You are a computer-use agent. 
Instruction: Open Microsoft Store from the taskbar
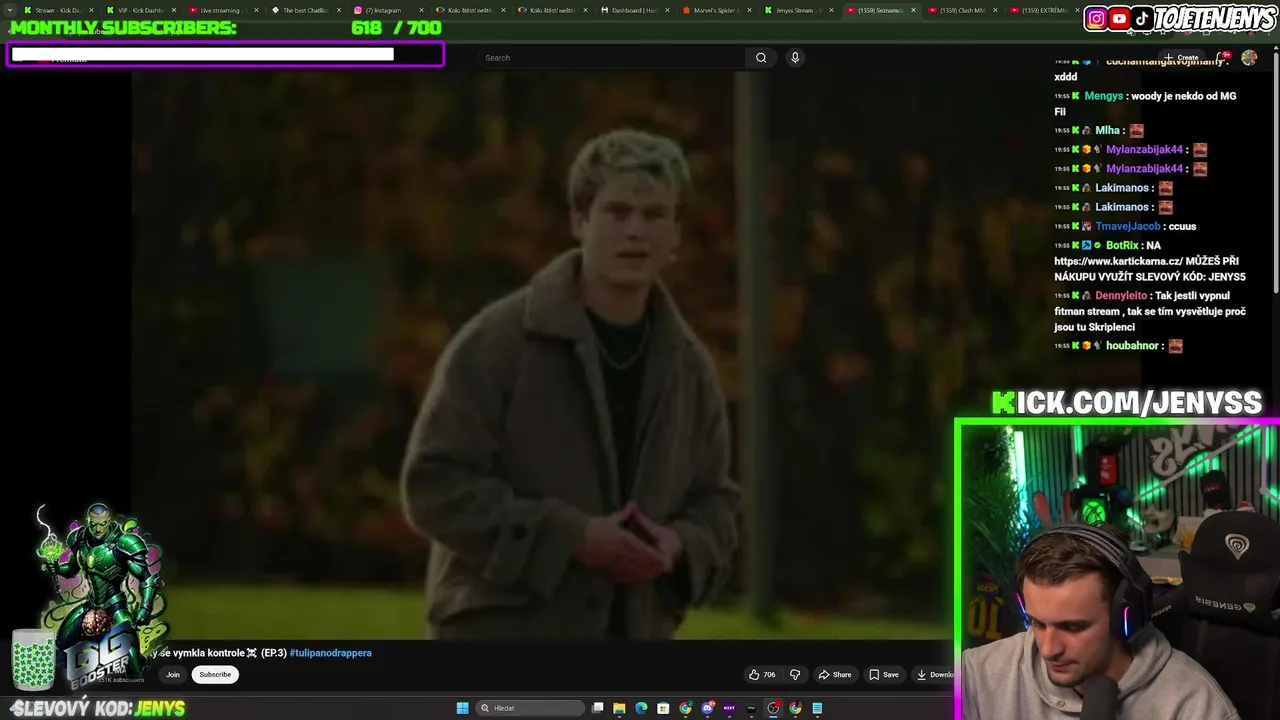(663, 708)
